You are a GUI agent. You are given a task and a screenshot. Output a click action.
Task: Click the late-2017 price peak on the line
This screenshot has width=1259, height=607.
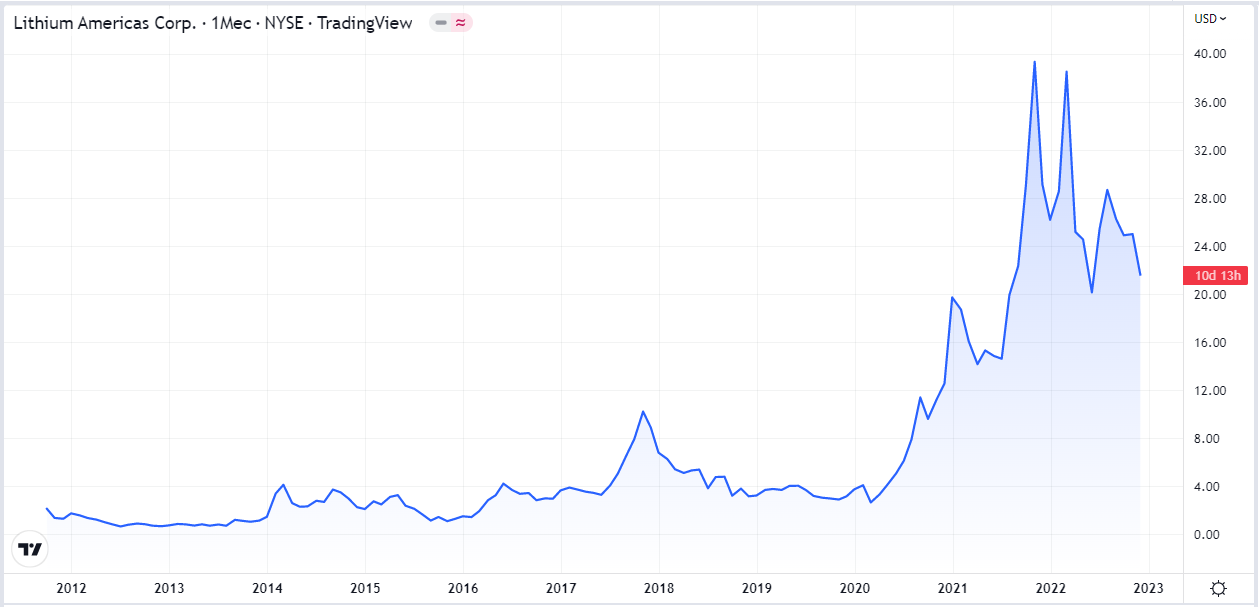(643, 412)
